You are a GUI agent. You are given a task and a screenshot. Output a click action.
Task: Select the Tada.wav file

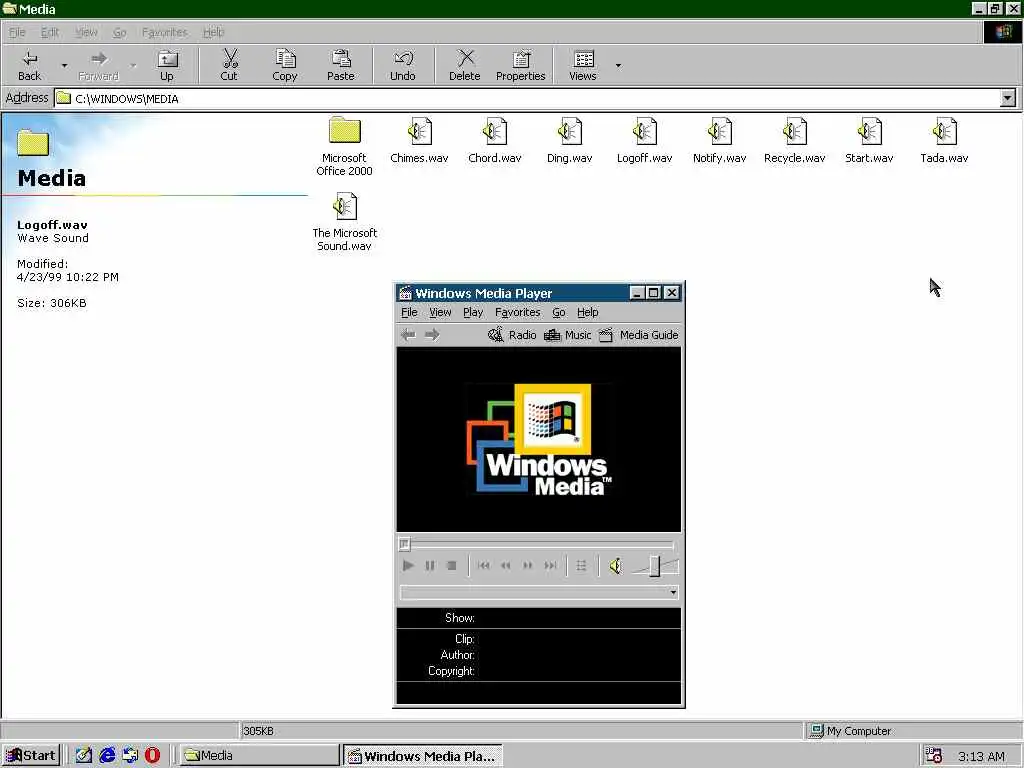(x=944, y=140)
